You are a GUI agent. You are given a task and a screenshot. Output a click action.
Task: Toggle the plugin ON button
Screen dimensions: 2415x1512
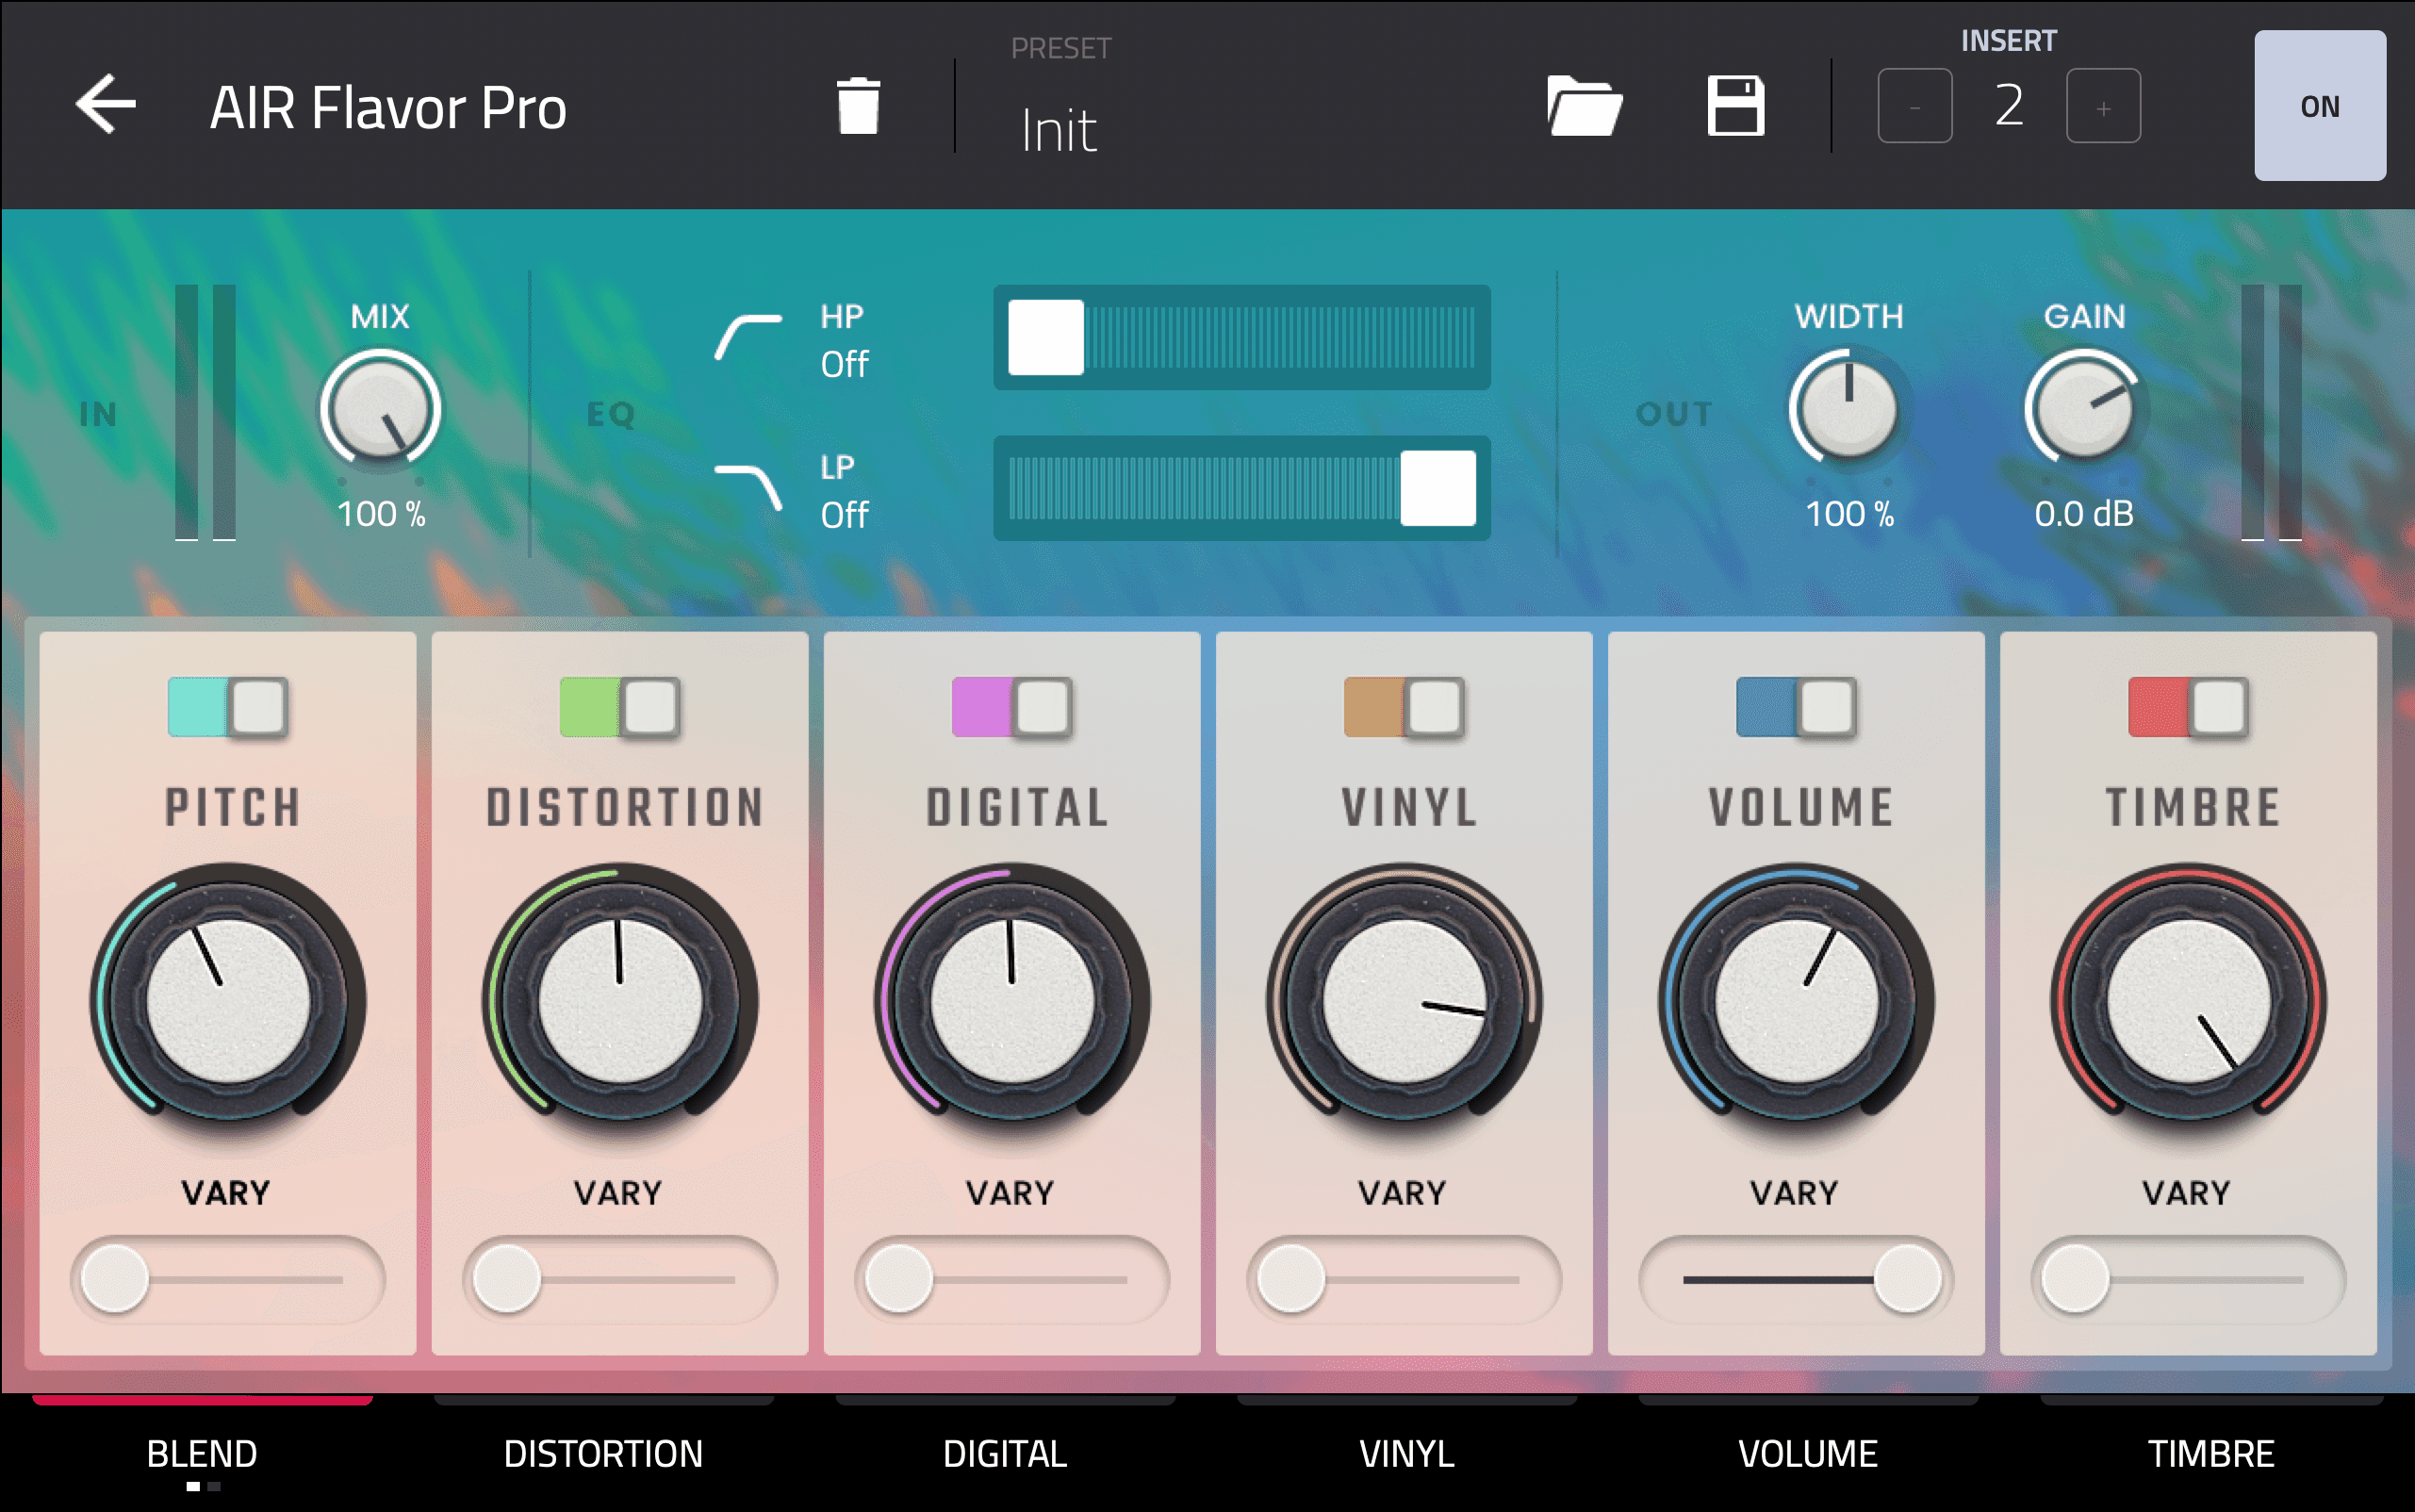click(x=2319, y=106)
